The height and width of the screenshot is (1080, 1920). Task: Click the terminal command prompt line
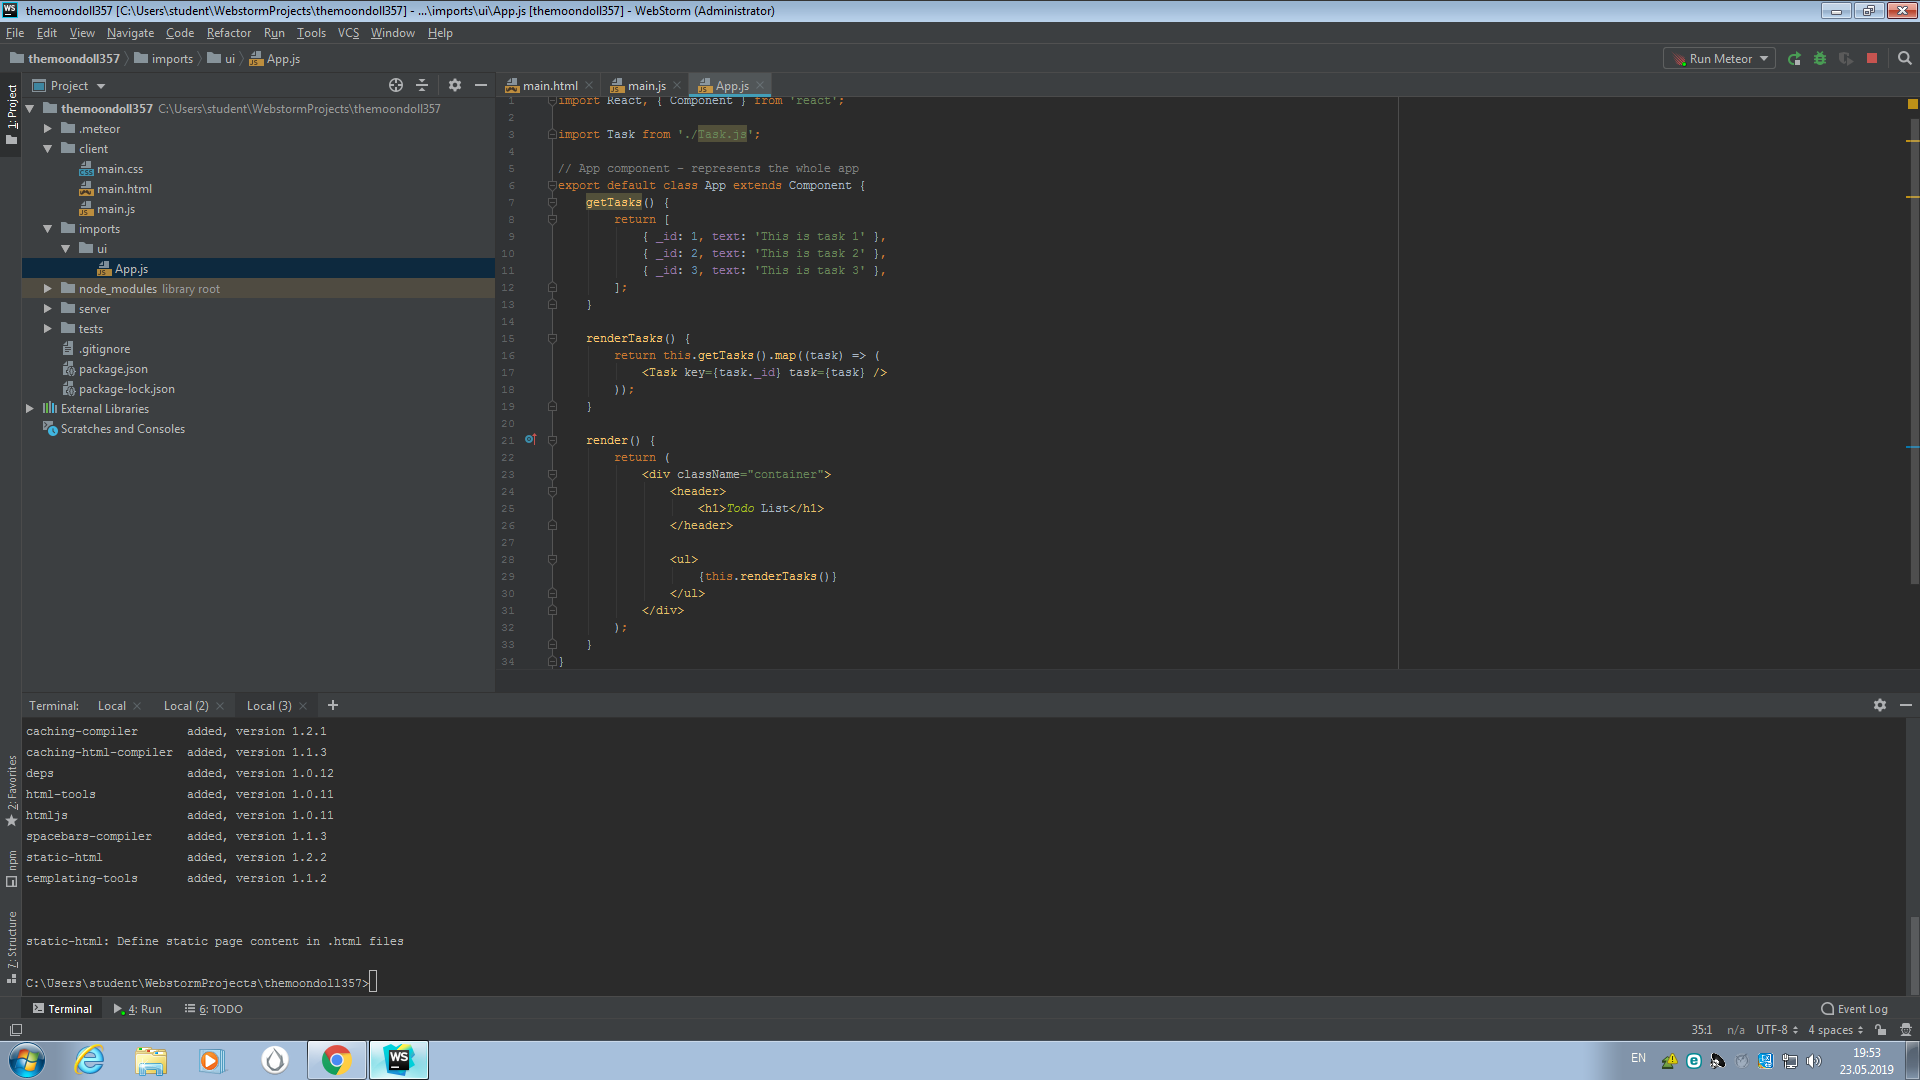click(200, 983)
